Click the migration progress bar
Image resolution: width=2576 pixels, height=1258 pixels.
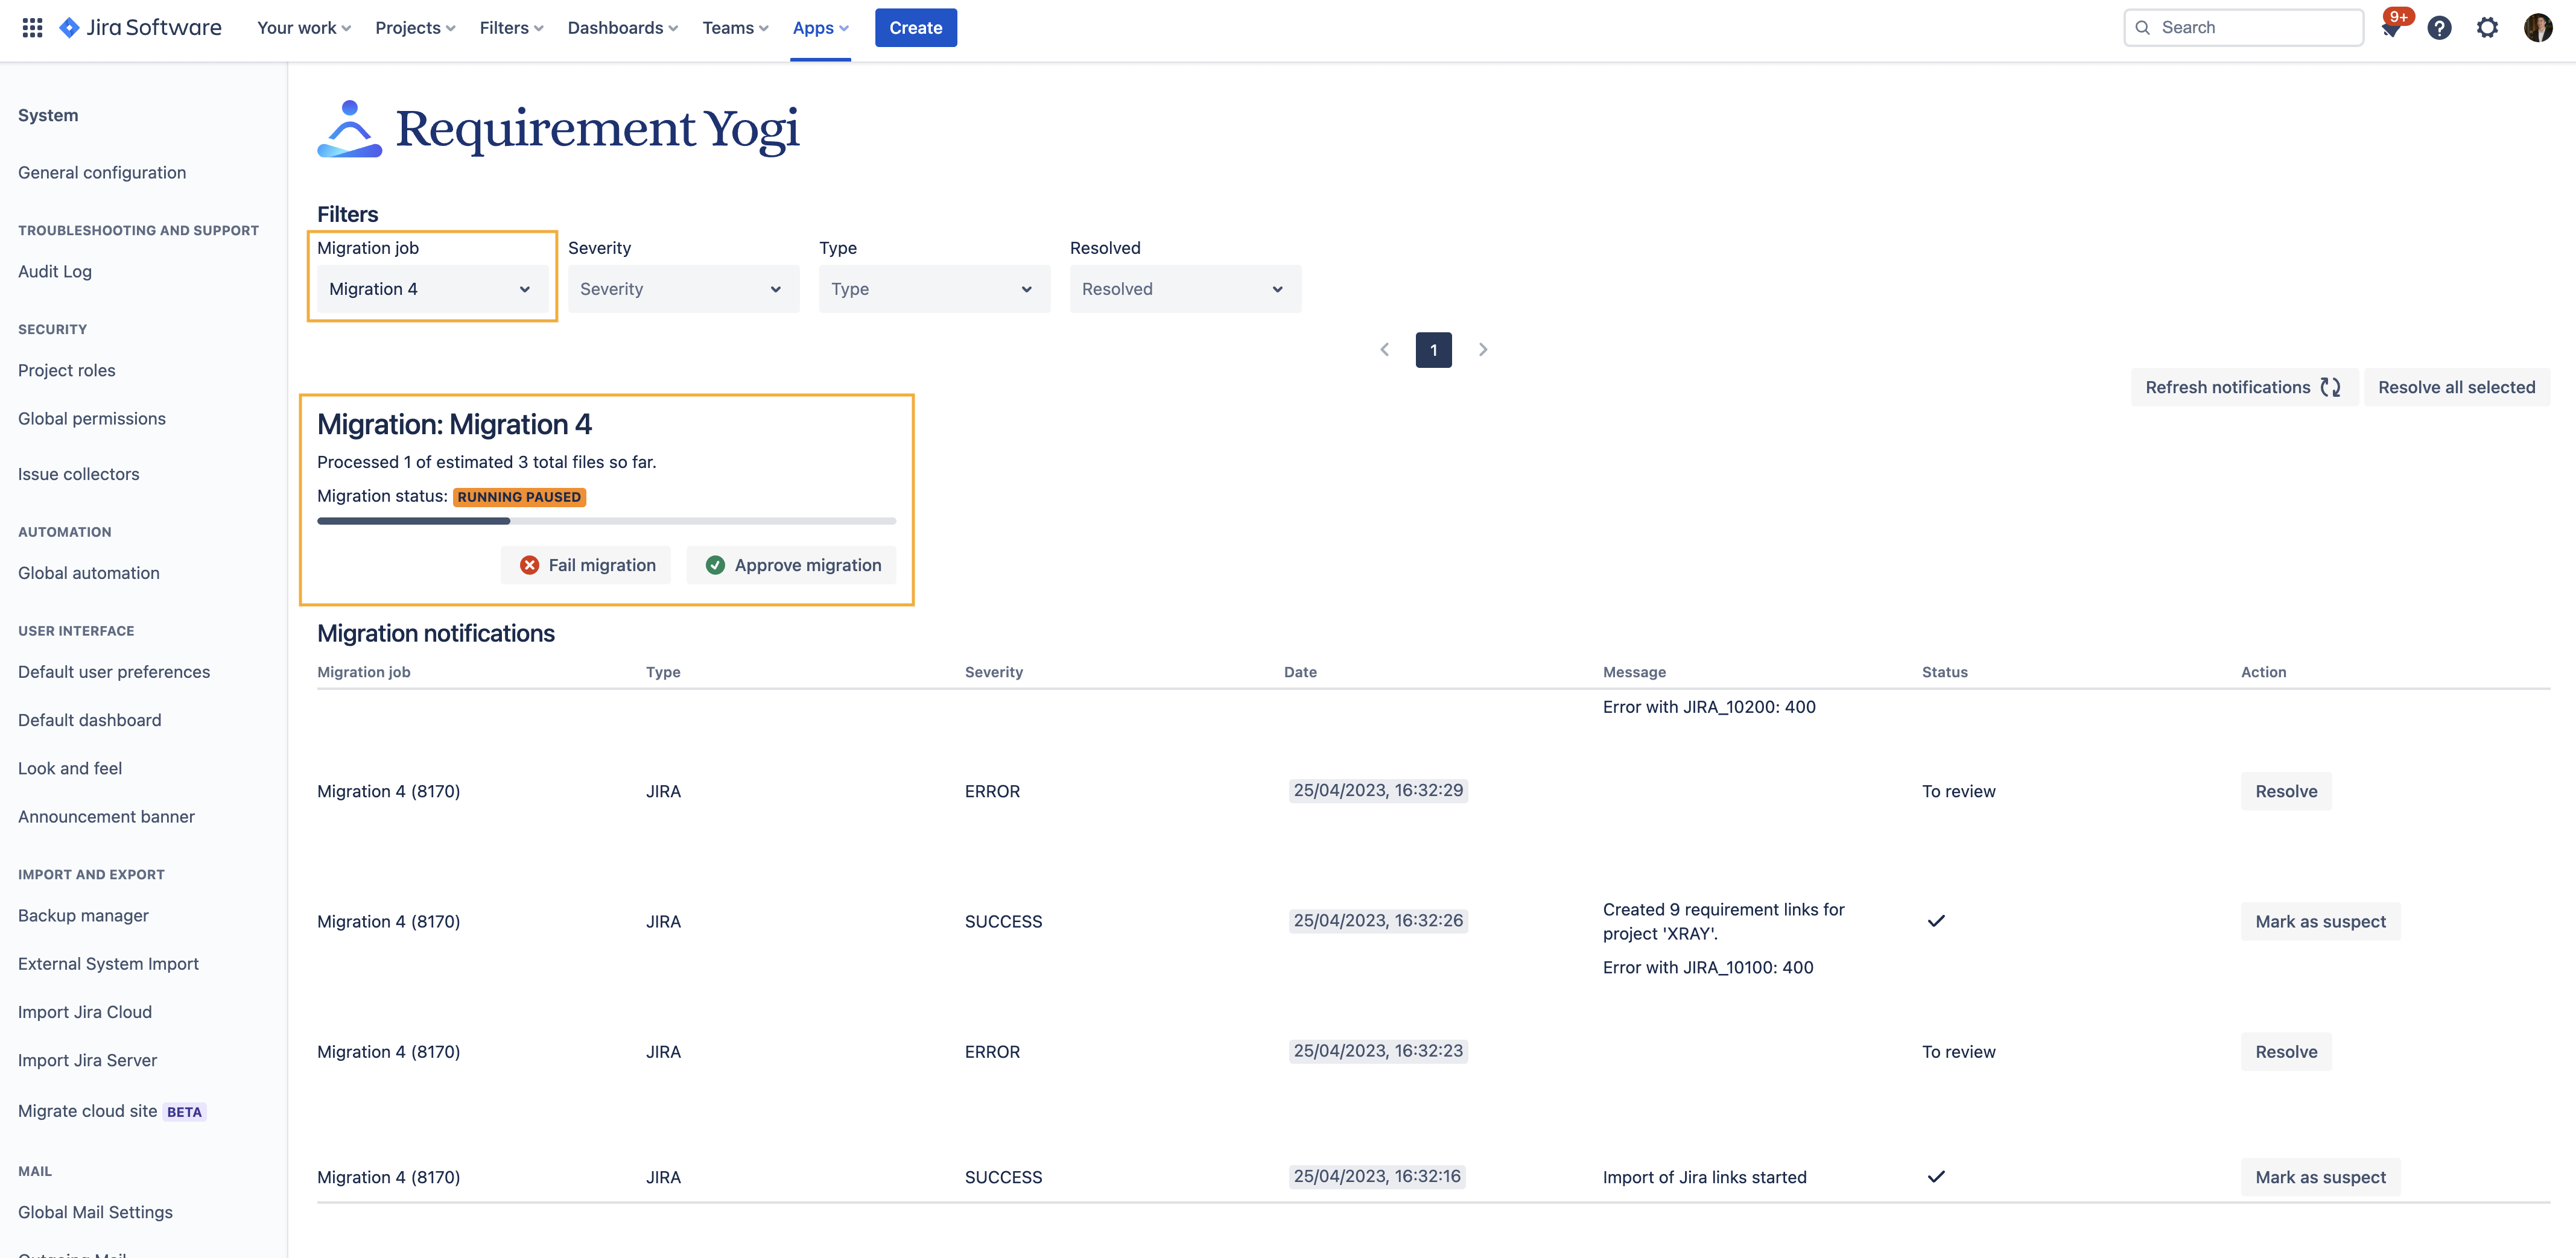point(606,521)
